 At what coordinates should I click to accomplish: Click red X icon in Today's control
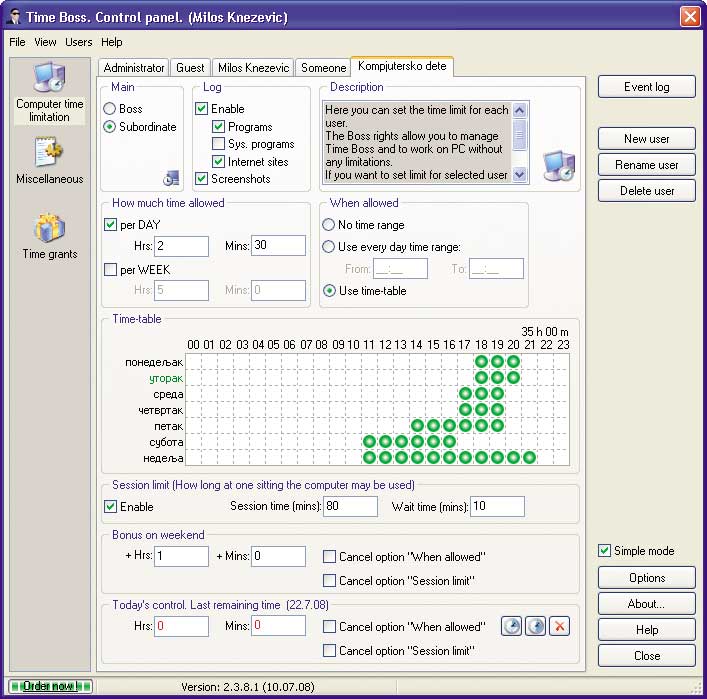click(559, 626)
